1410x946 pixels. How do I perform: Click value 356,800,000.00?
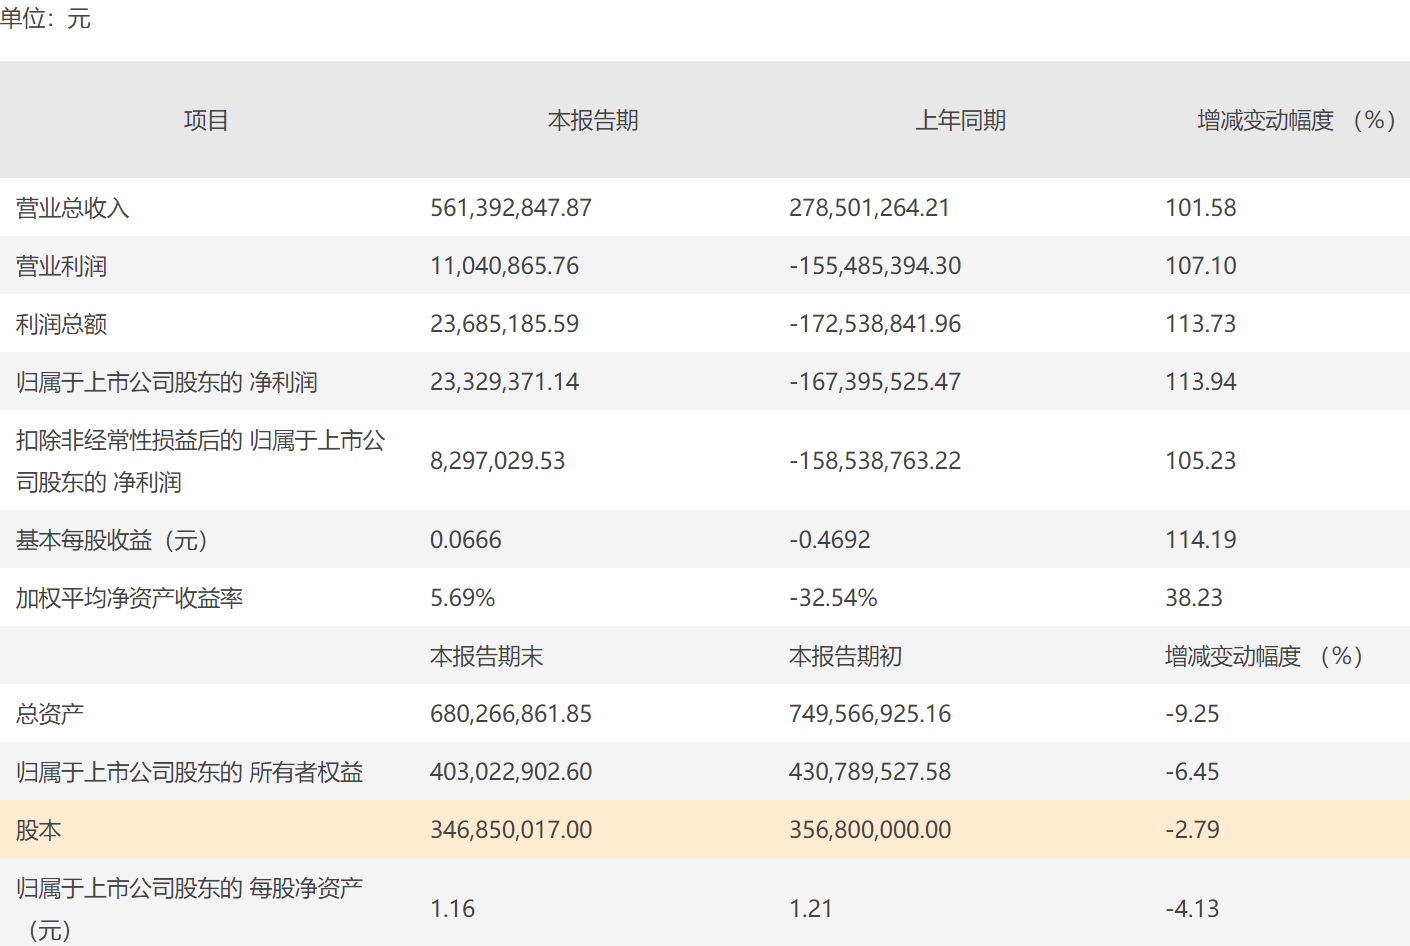click(x=870, y=830)
